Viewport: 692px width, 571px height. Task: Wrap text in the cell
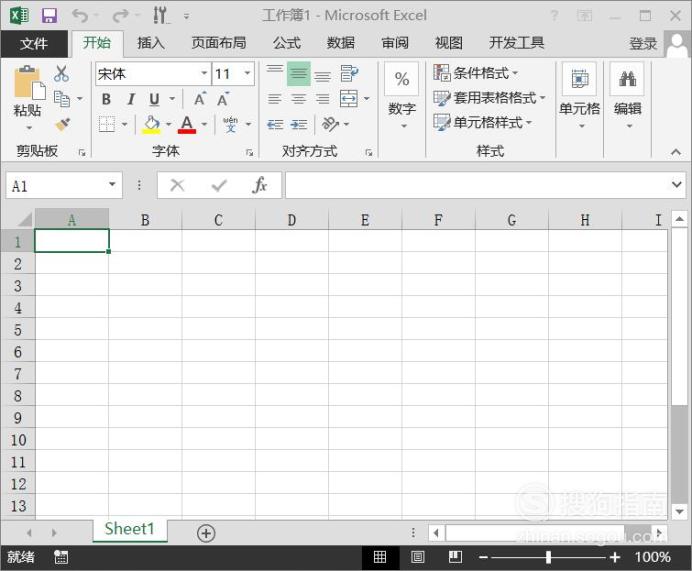349,74
